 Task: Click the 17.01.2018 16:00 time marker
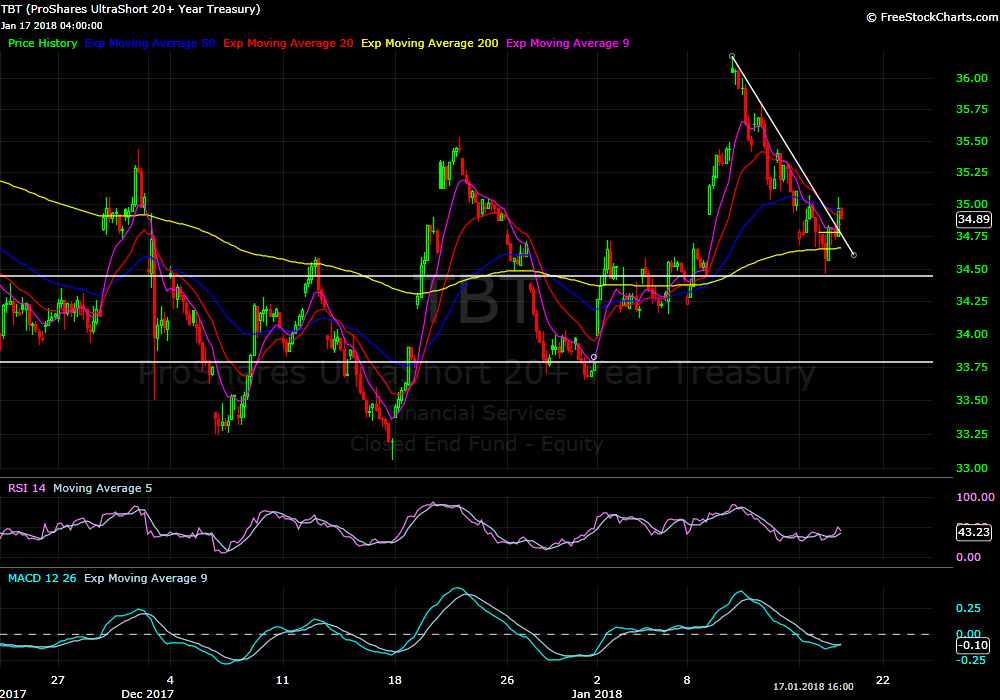[813, 687]
